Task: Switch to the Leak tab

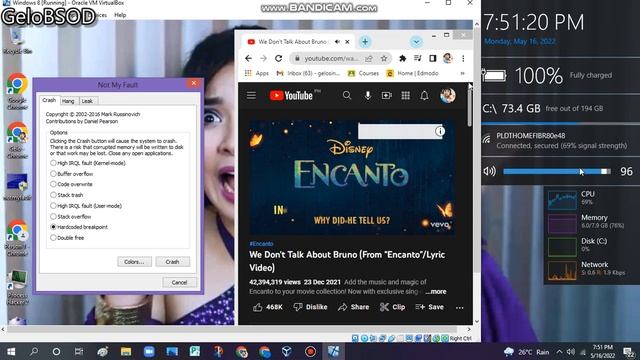Action: coord(87,101)
